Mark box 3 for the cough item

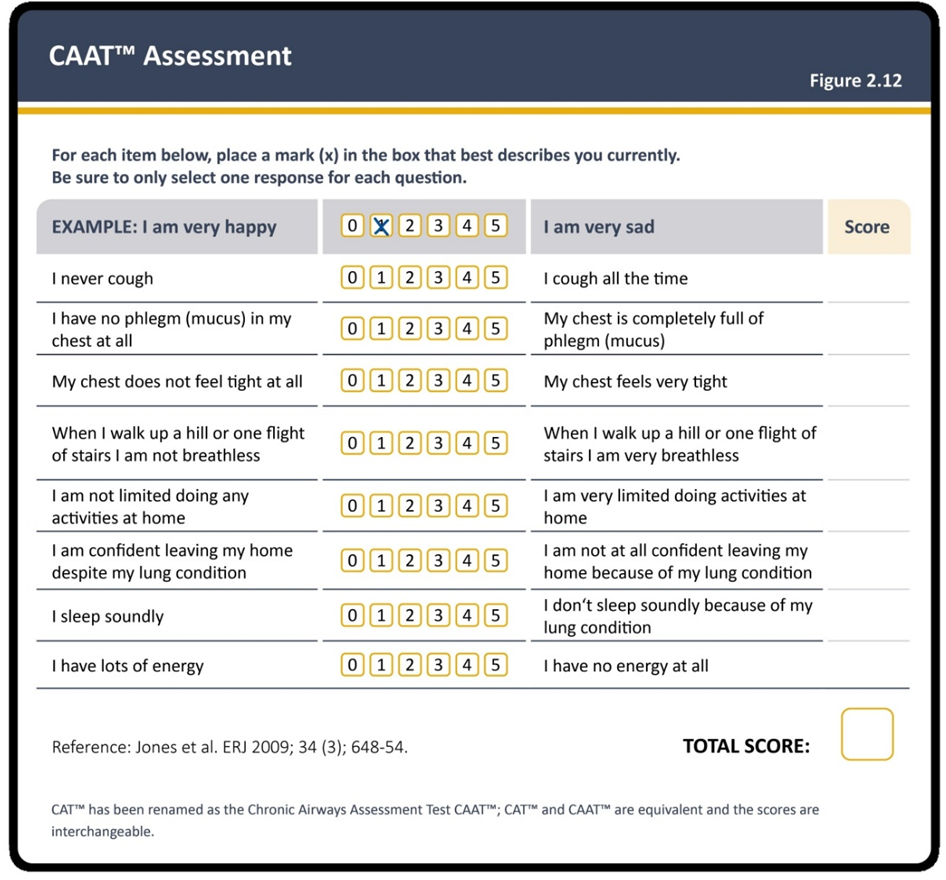click(438, 277)
